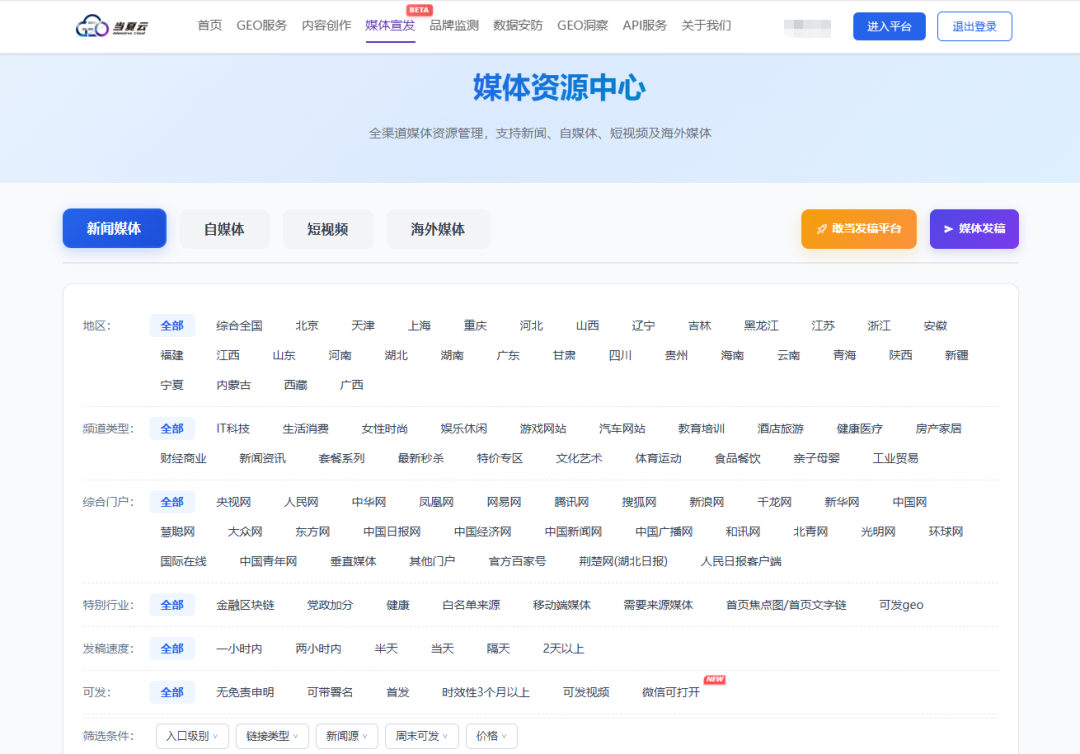Image resolution: width=1080 pixels, height=754 pixels.
Task: Expand the 价格 dropdown
Action: click(491, 736)
